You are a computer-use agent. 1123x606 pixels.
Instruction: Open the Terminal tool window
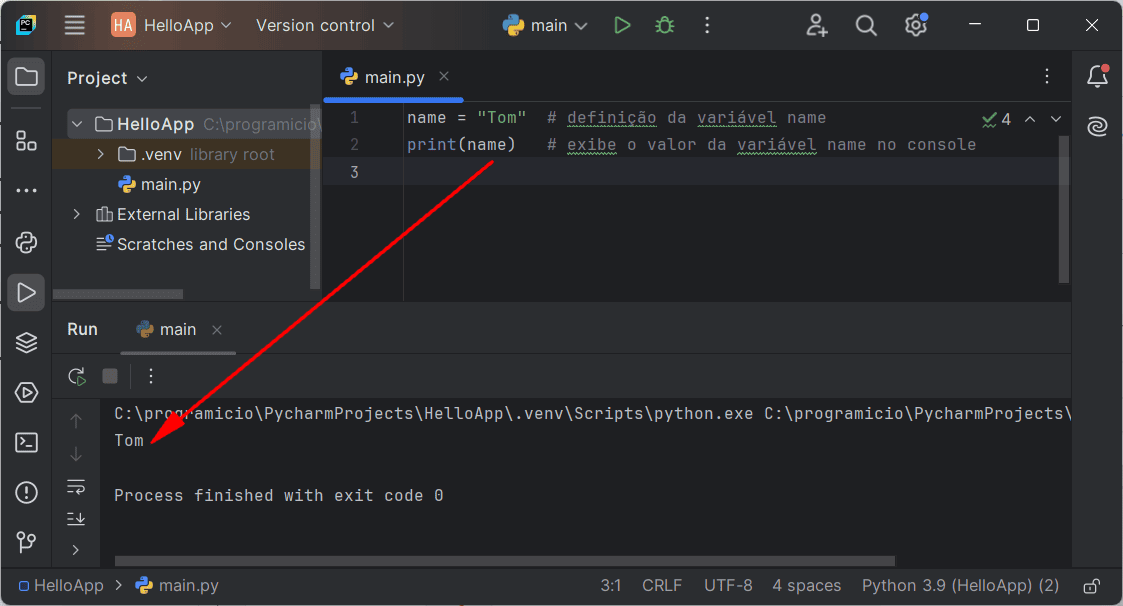coord(26,443)
